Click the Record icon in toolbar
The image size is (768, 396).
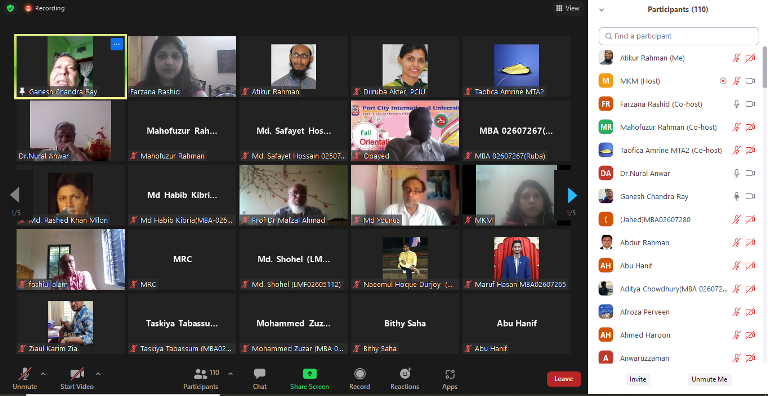pos(360,374)
